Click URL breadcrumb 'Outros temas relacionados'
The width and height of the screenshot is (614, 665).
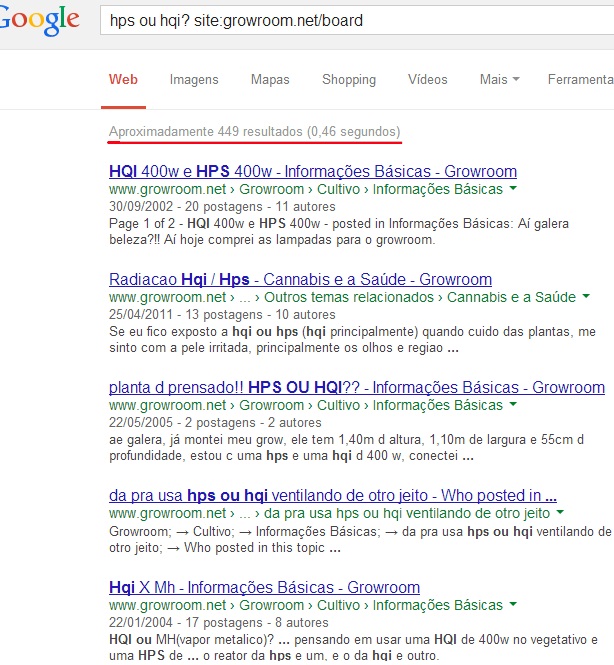(x=349, y=297)
